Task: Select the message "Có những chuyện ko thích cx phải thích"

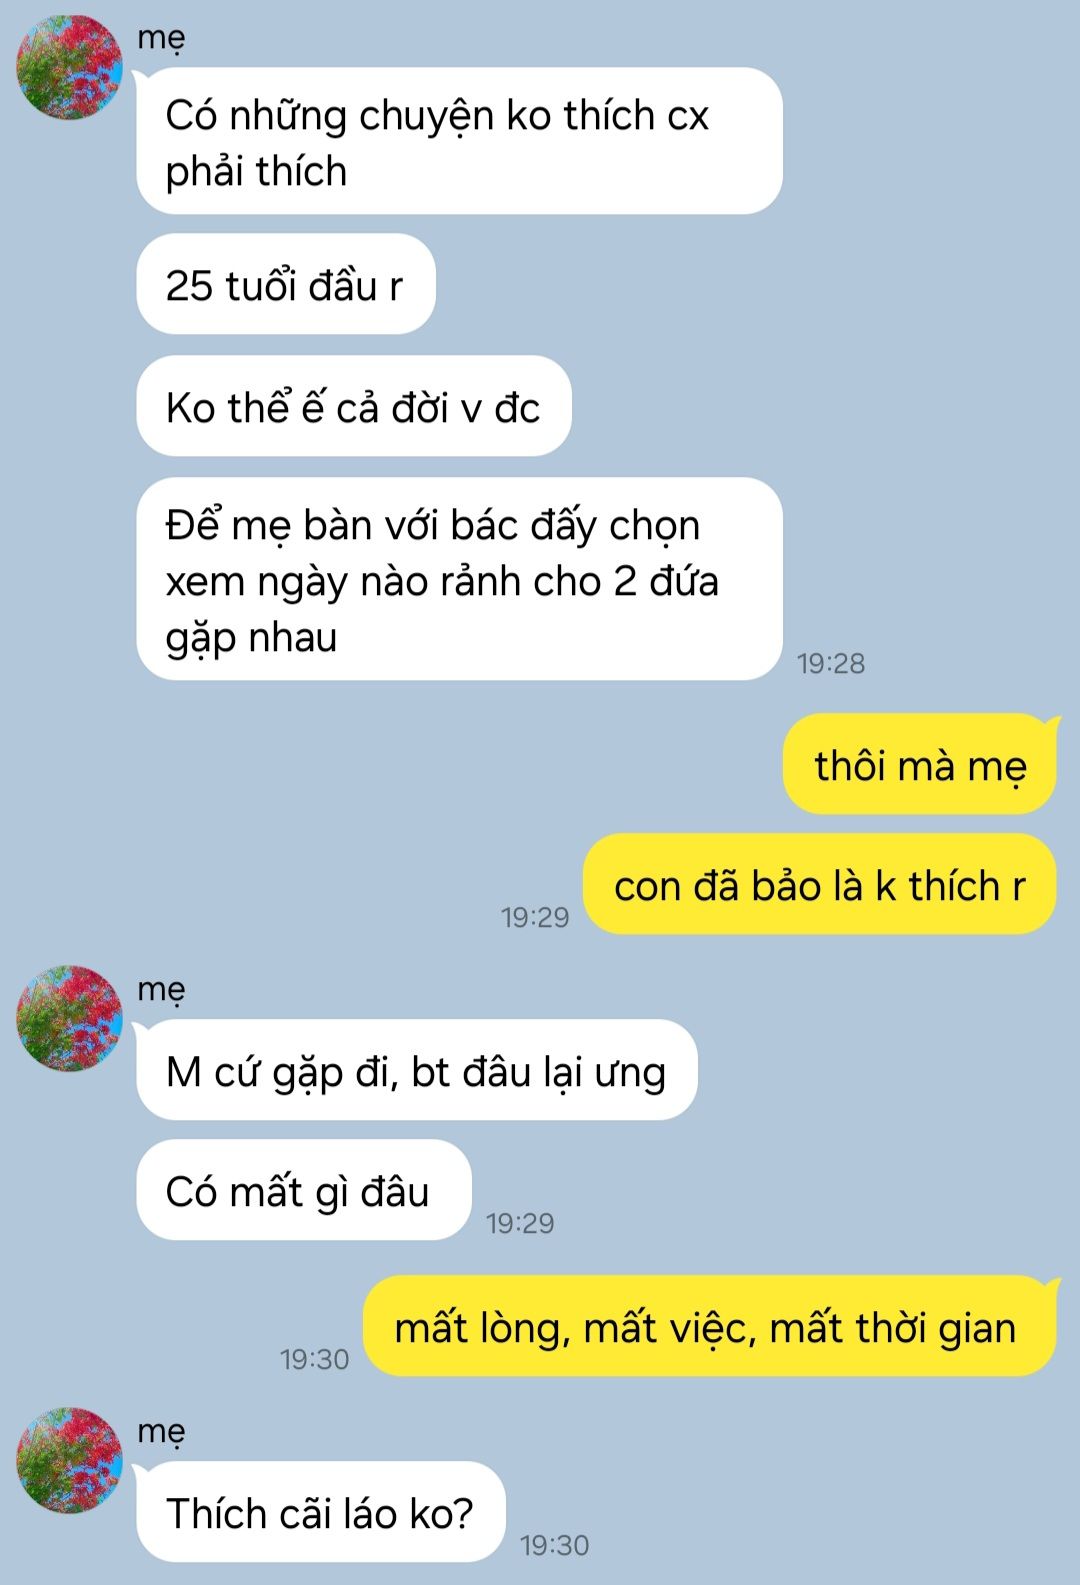Action: point(459,141)
